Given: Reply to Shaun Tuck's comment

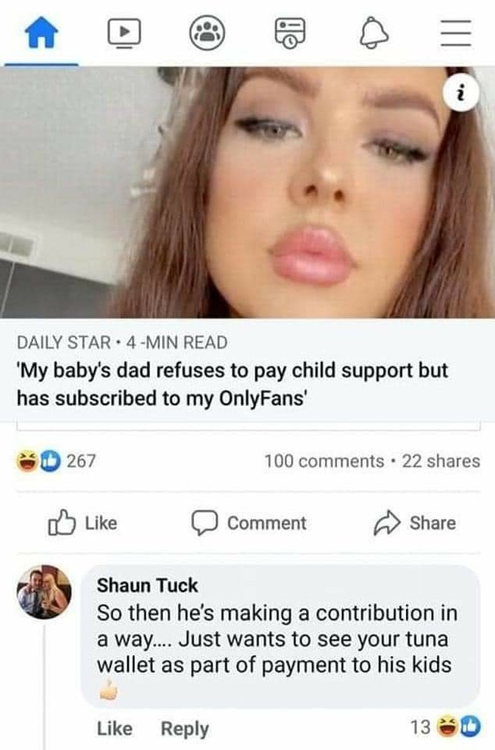Looking at the screenshot, I should click(185, 728).
